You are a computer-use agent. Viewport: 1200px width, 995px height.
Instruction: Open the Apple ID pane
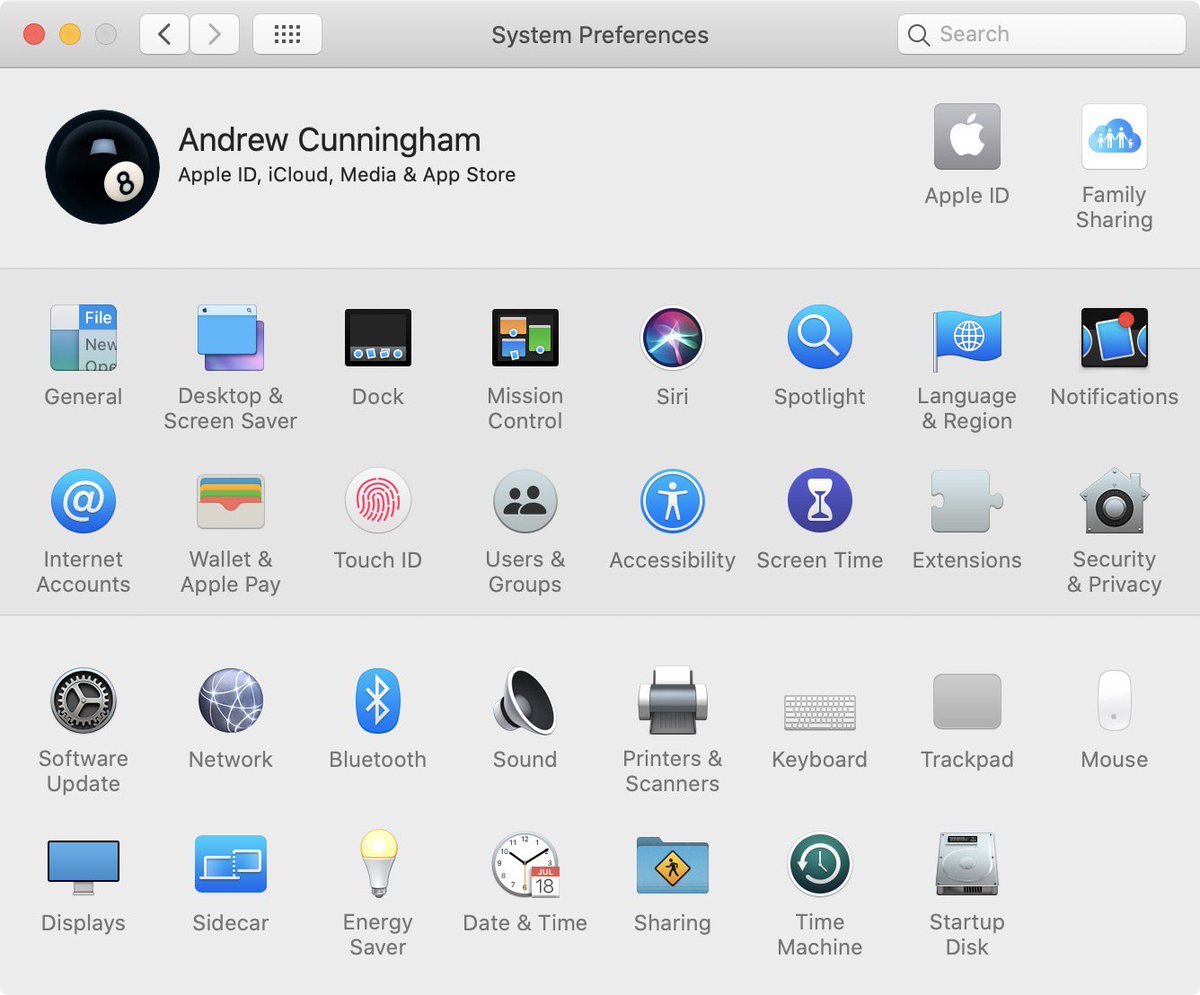(x=967, y=137)
